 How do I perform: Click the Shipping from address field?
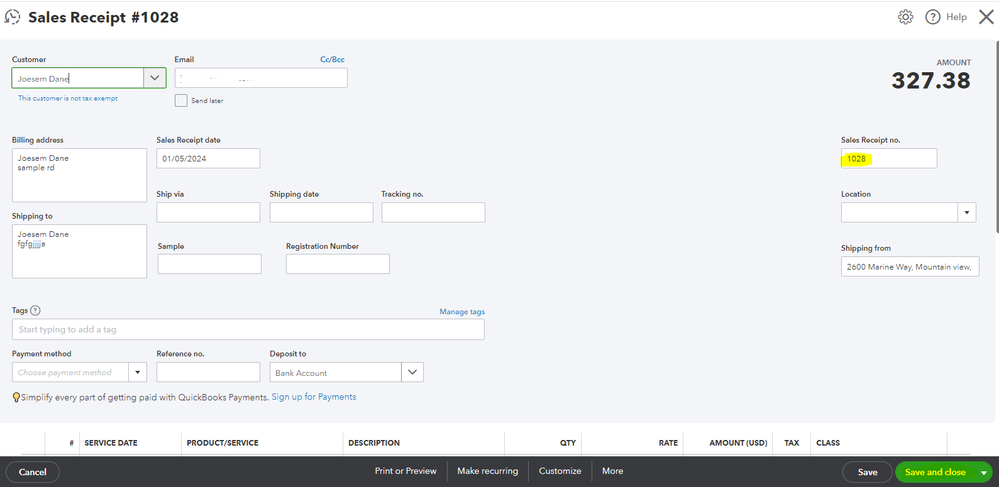(910, 267)
